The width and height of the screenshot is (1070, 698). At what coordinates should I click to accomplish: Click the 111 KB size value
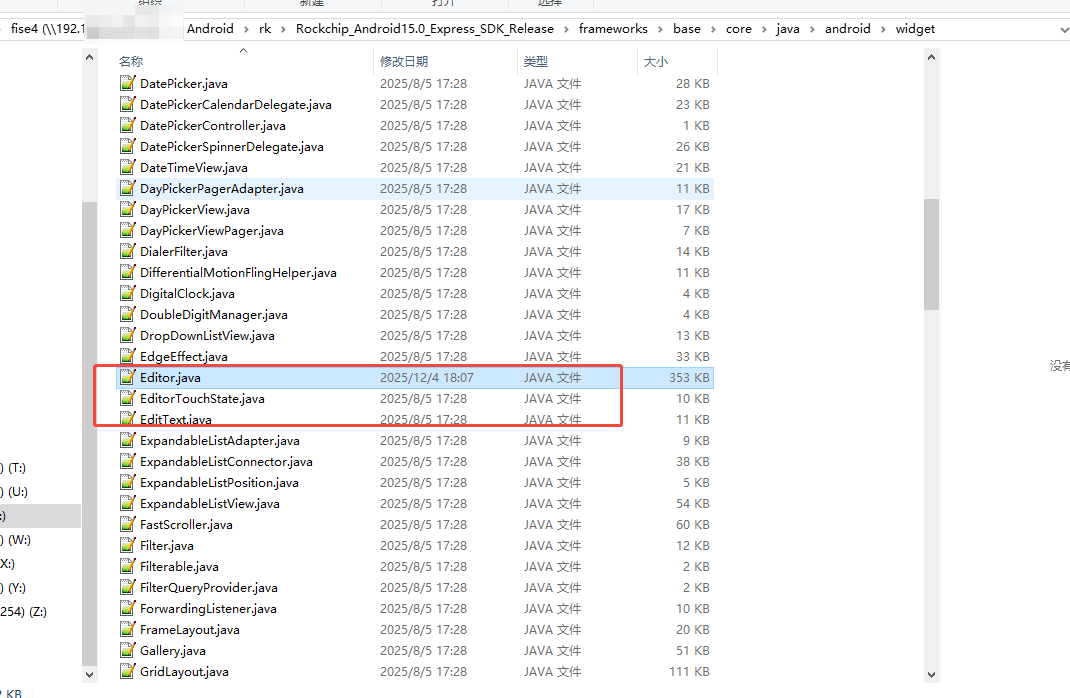689,671
